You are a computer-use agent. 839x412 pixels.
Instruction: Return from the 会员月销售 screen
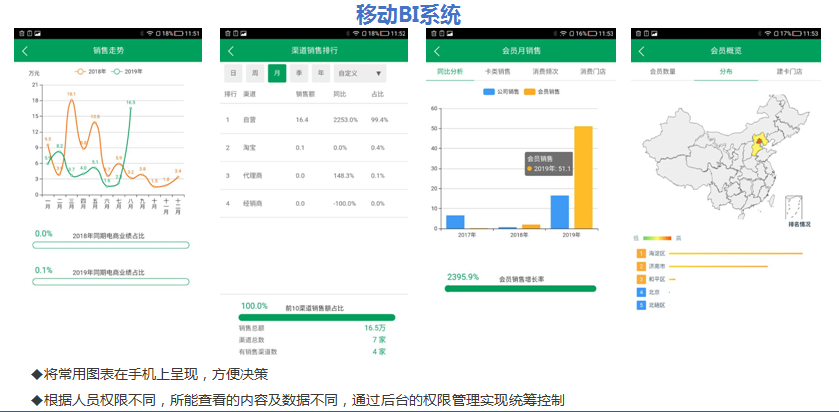point(437,51)
